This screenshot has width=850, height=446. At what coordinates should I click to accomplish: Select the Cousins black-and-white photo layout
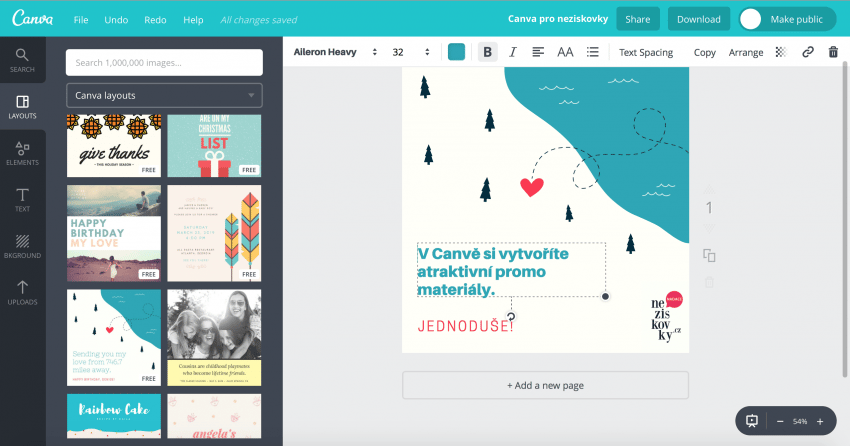click(x=214, y=338)
